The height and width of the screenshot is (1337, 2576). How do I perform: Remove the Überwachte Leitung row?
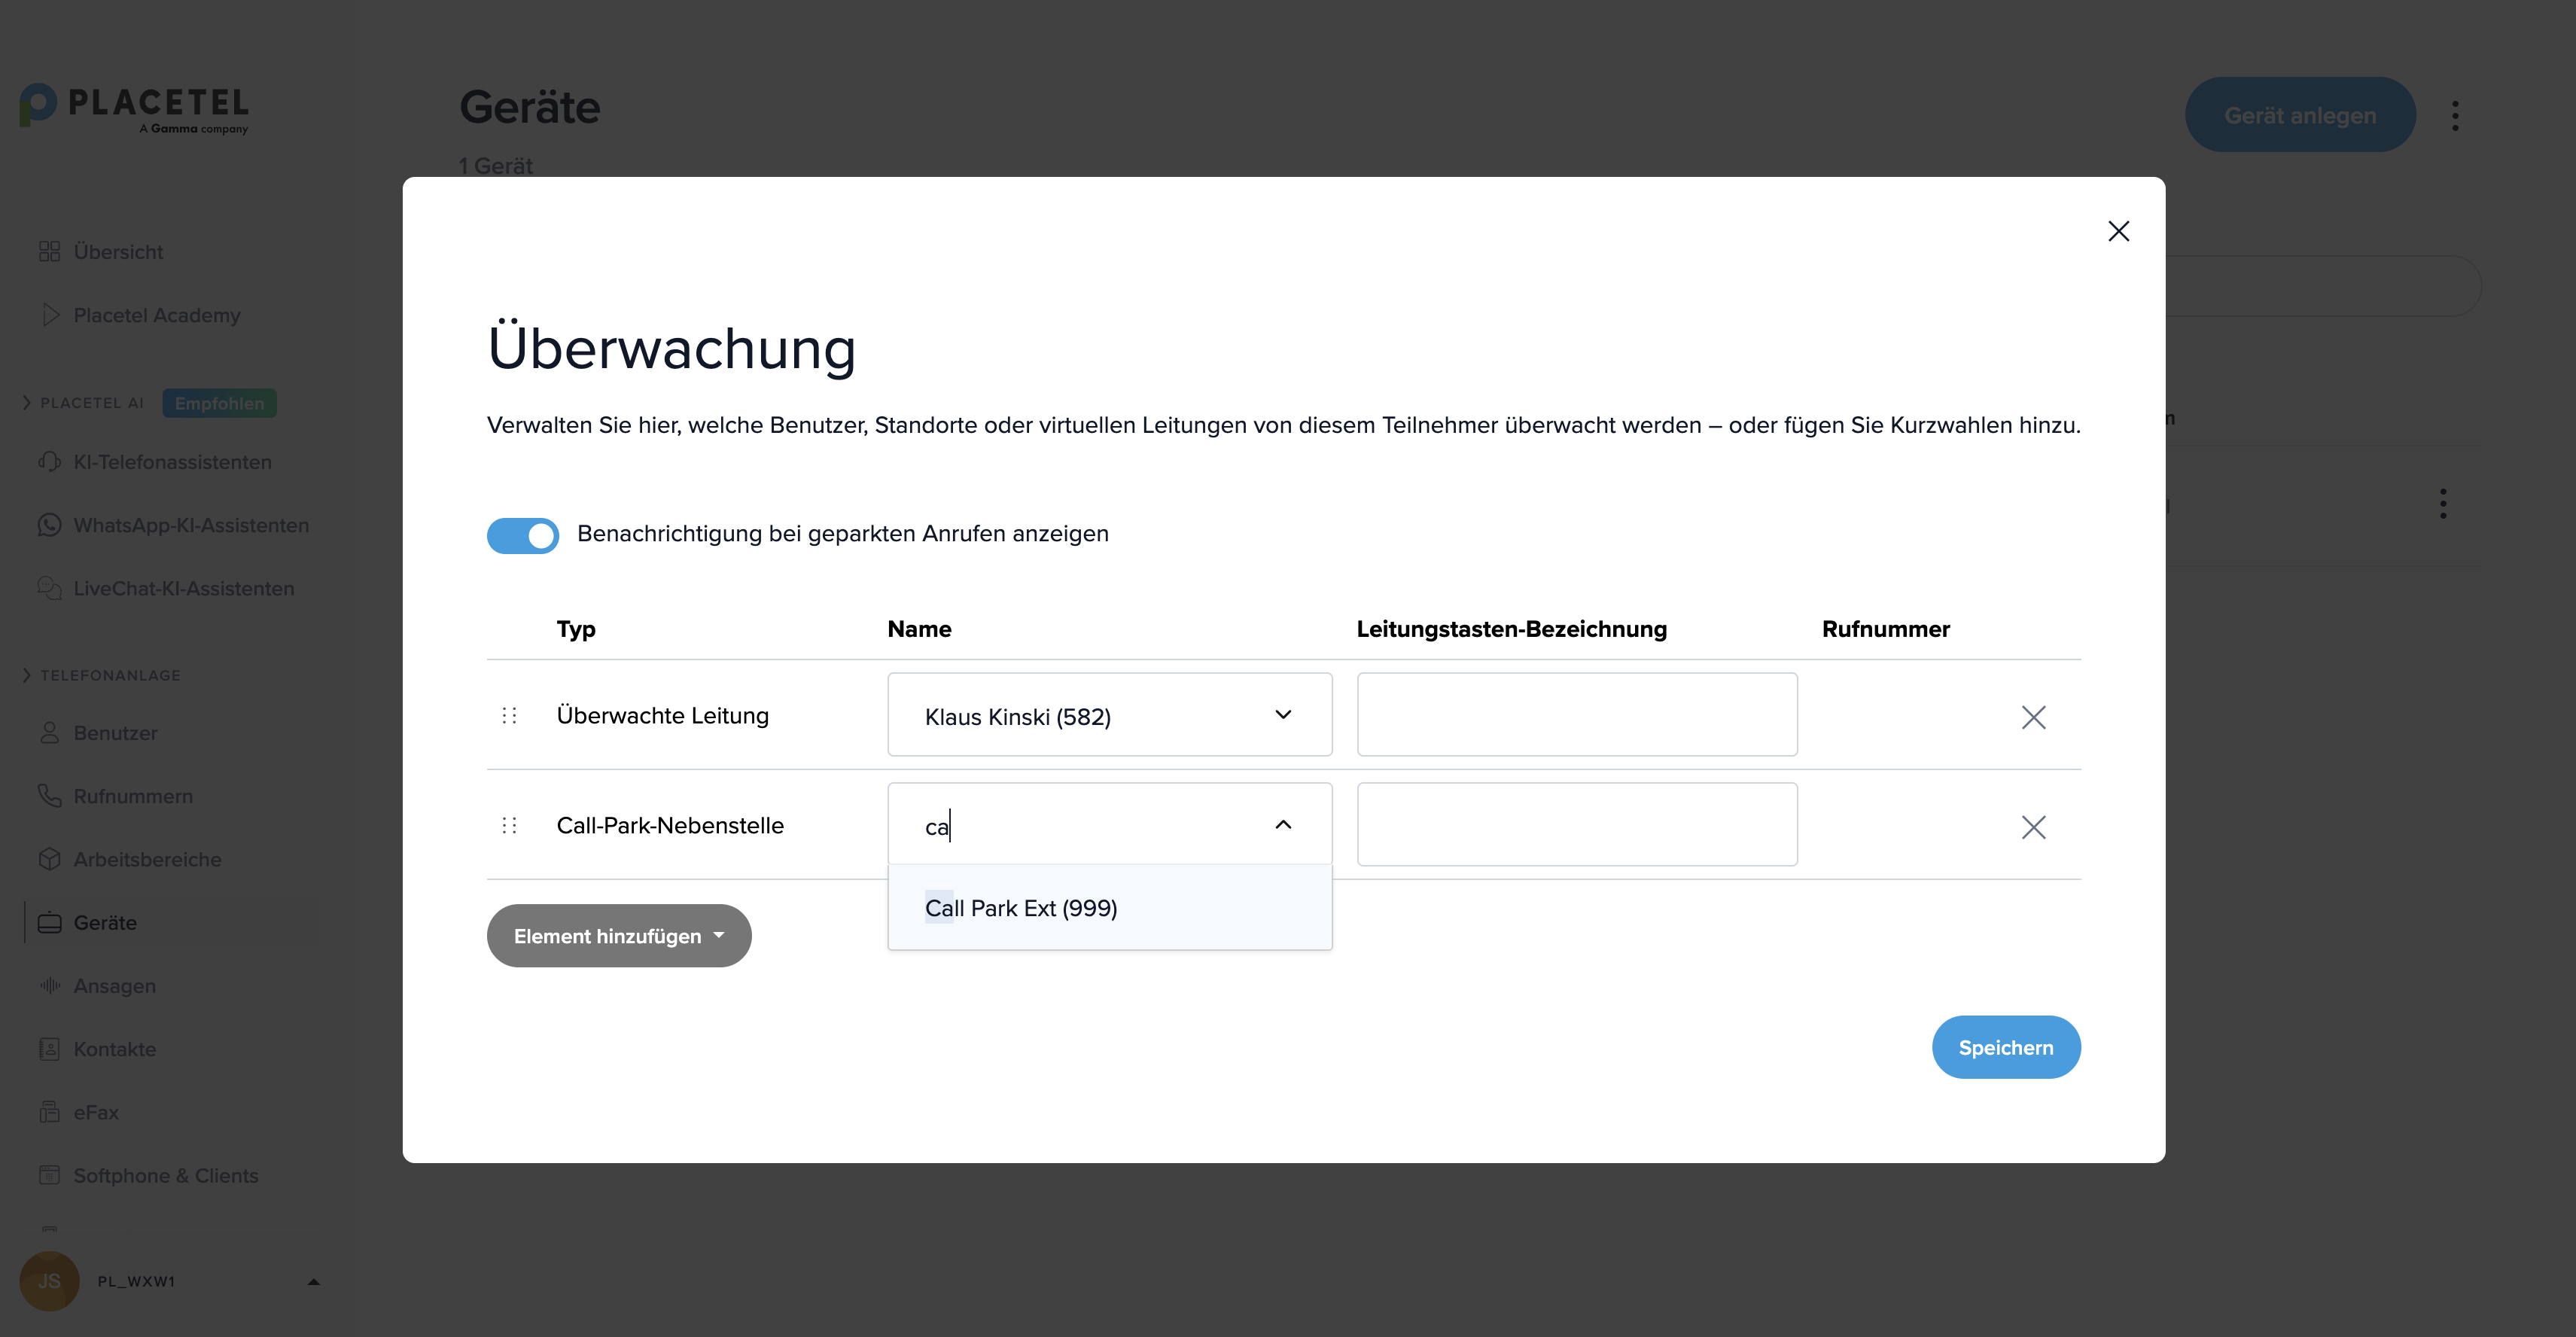point(2033,717)
